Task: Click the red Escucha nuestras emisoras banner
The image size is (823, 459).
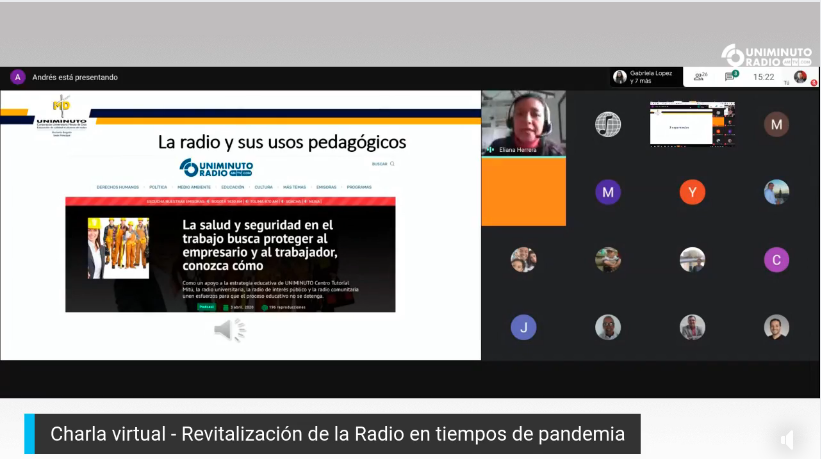Action: (230, 201)
